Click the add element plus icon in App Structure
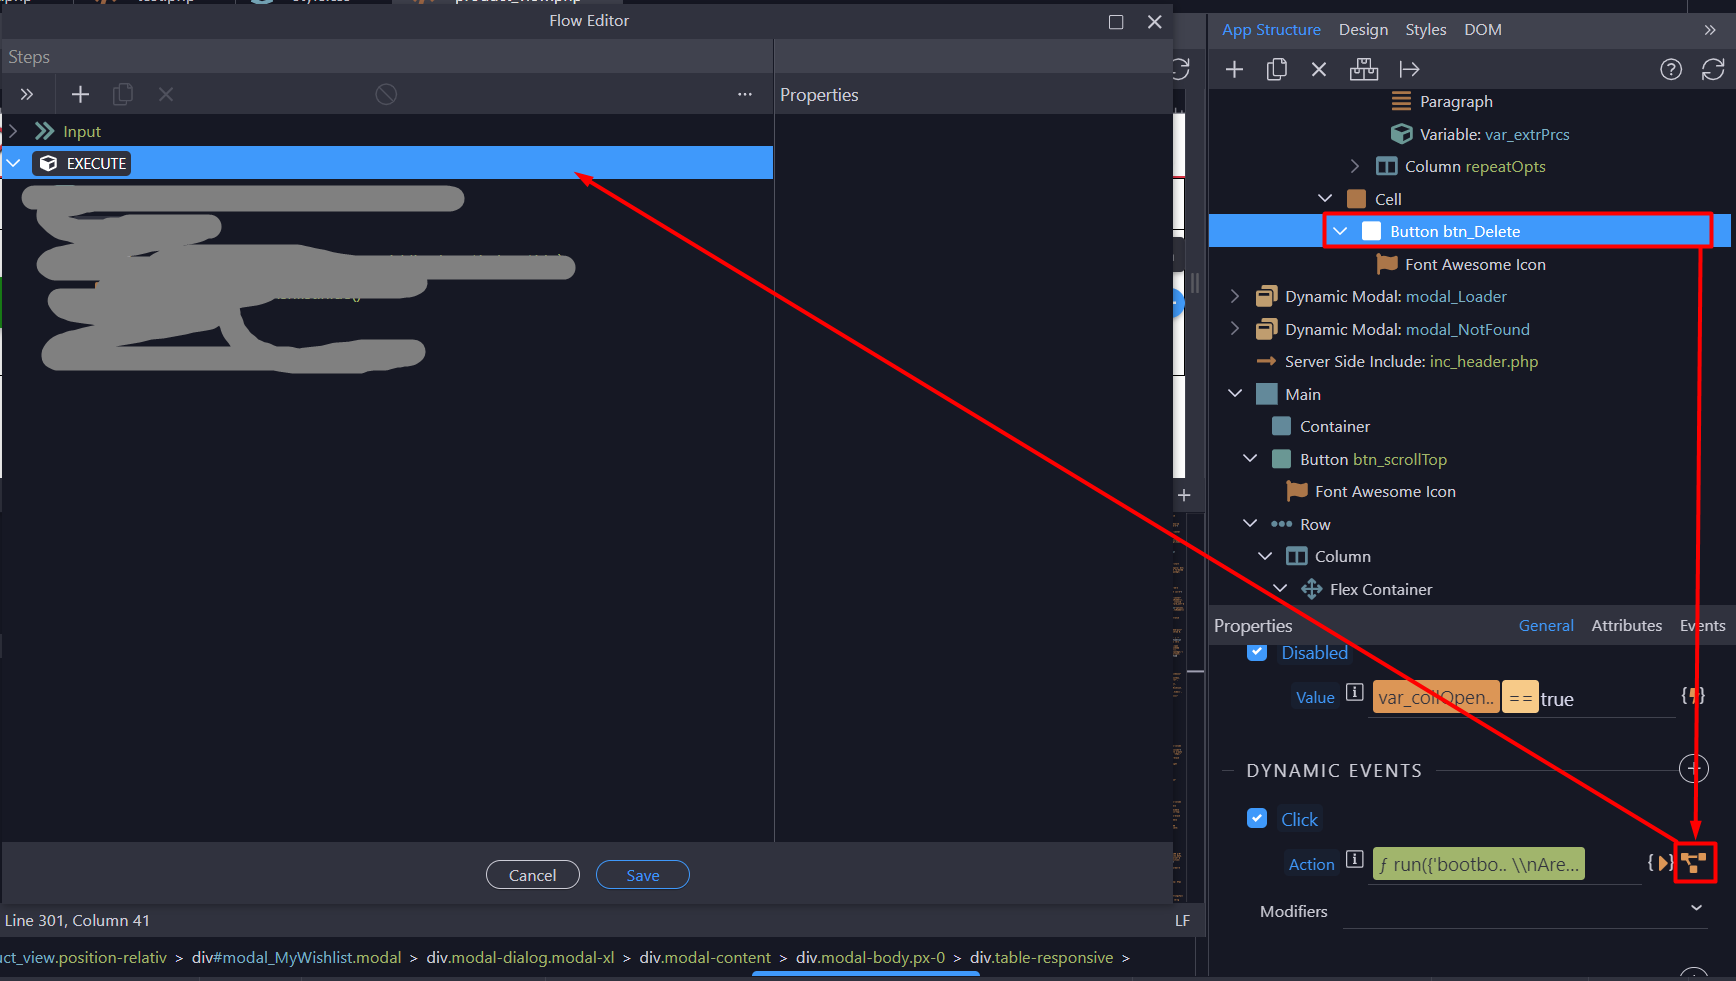This screenshot has height=981, width=1736. click(x=1234, y=69)
